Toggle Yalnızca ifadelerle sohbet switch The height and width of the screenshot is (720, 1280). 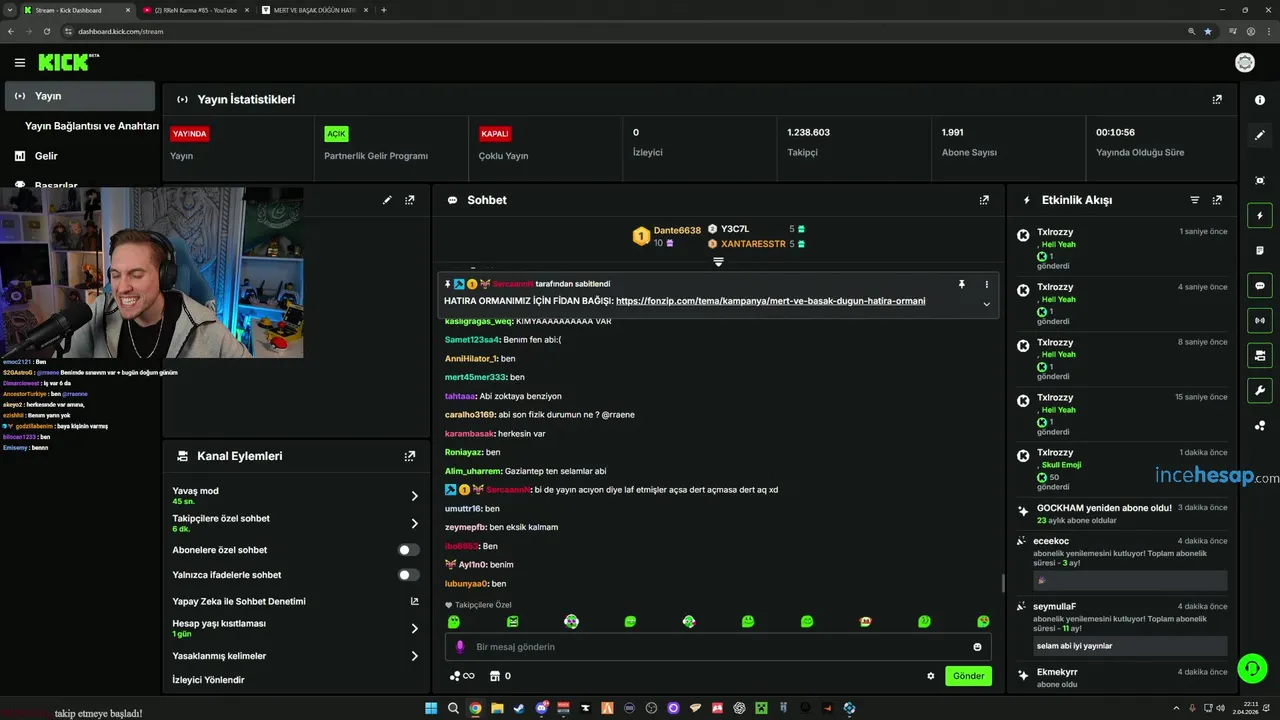click(408, 575)
